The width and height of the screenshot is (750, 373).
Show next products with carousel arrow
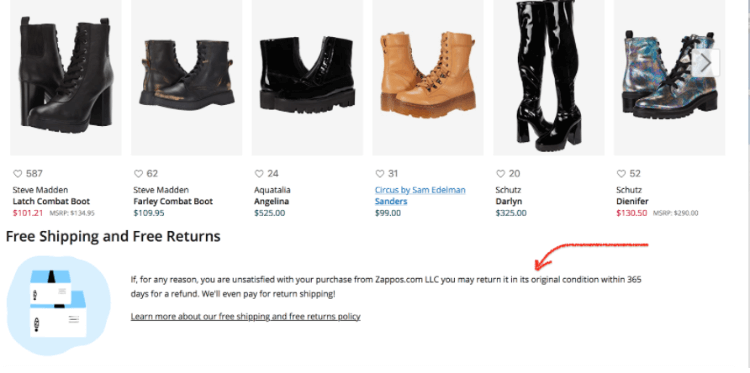point(706,63)
